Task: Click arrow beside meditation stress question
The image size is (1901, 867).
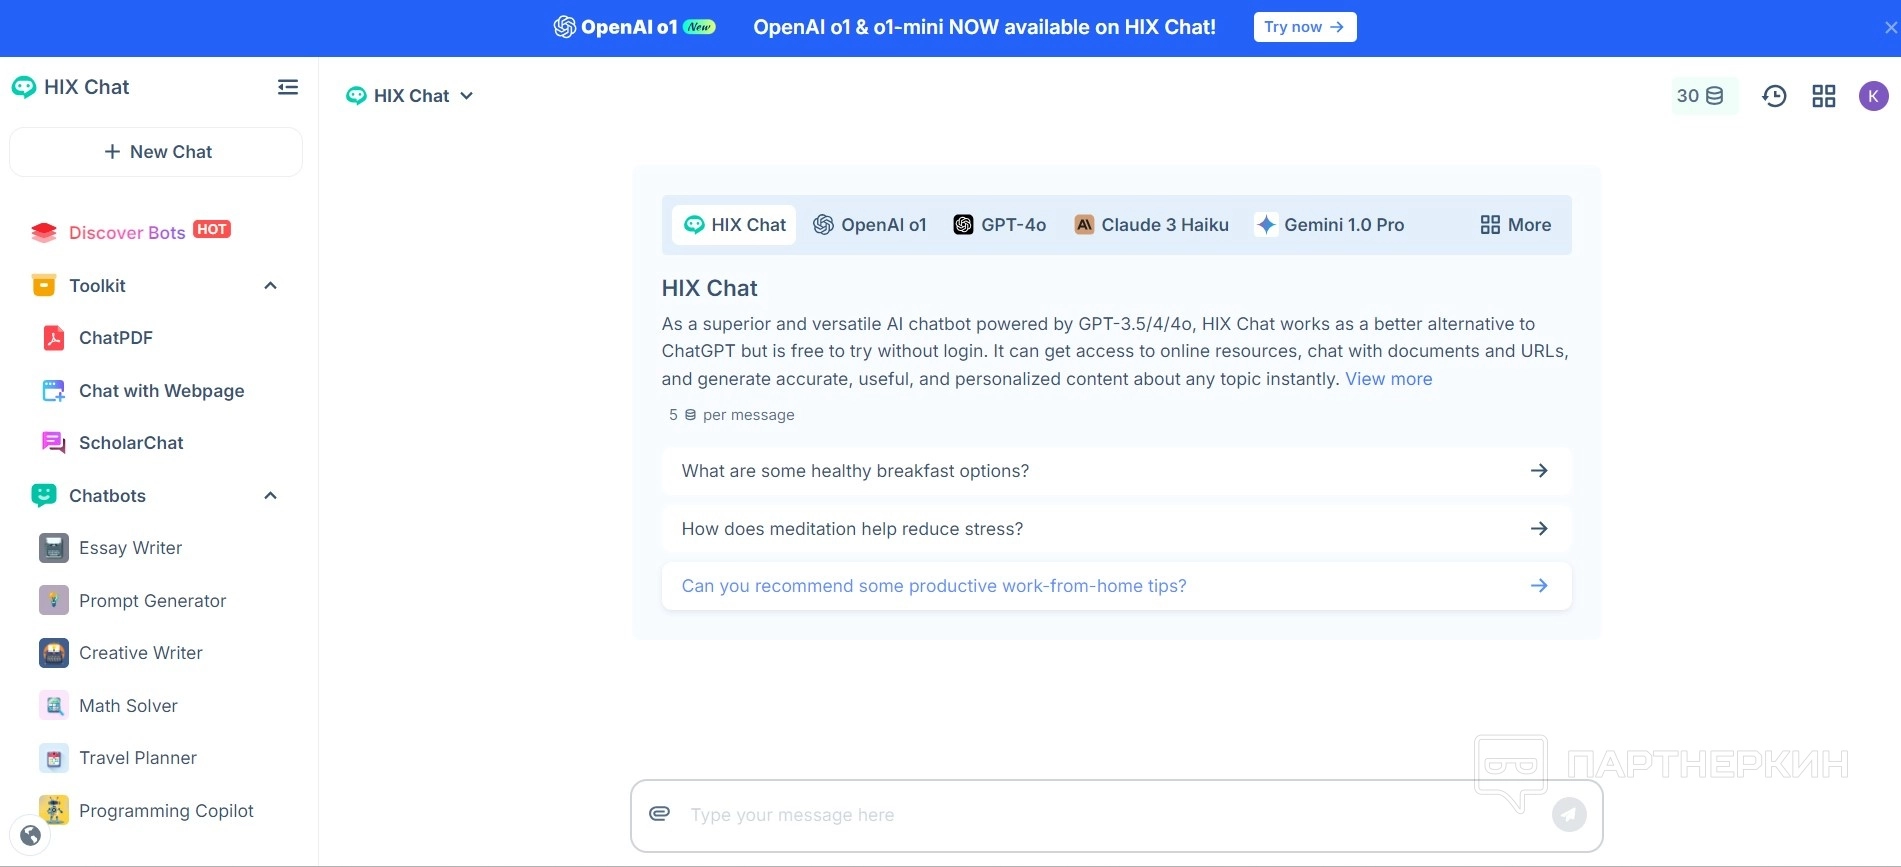Action: 1539,529
